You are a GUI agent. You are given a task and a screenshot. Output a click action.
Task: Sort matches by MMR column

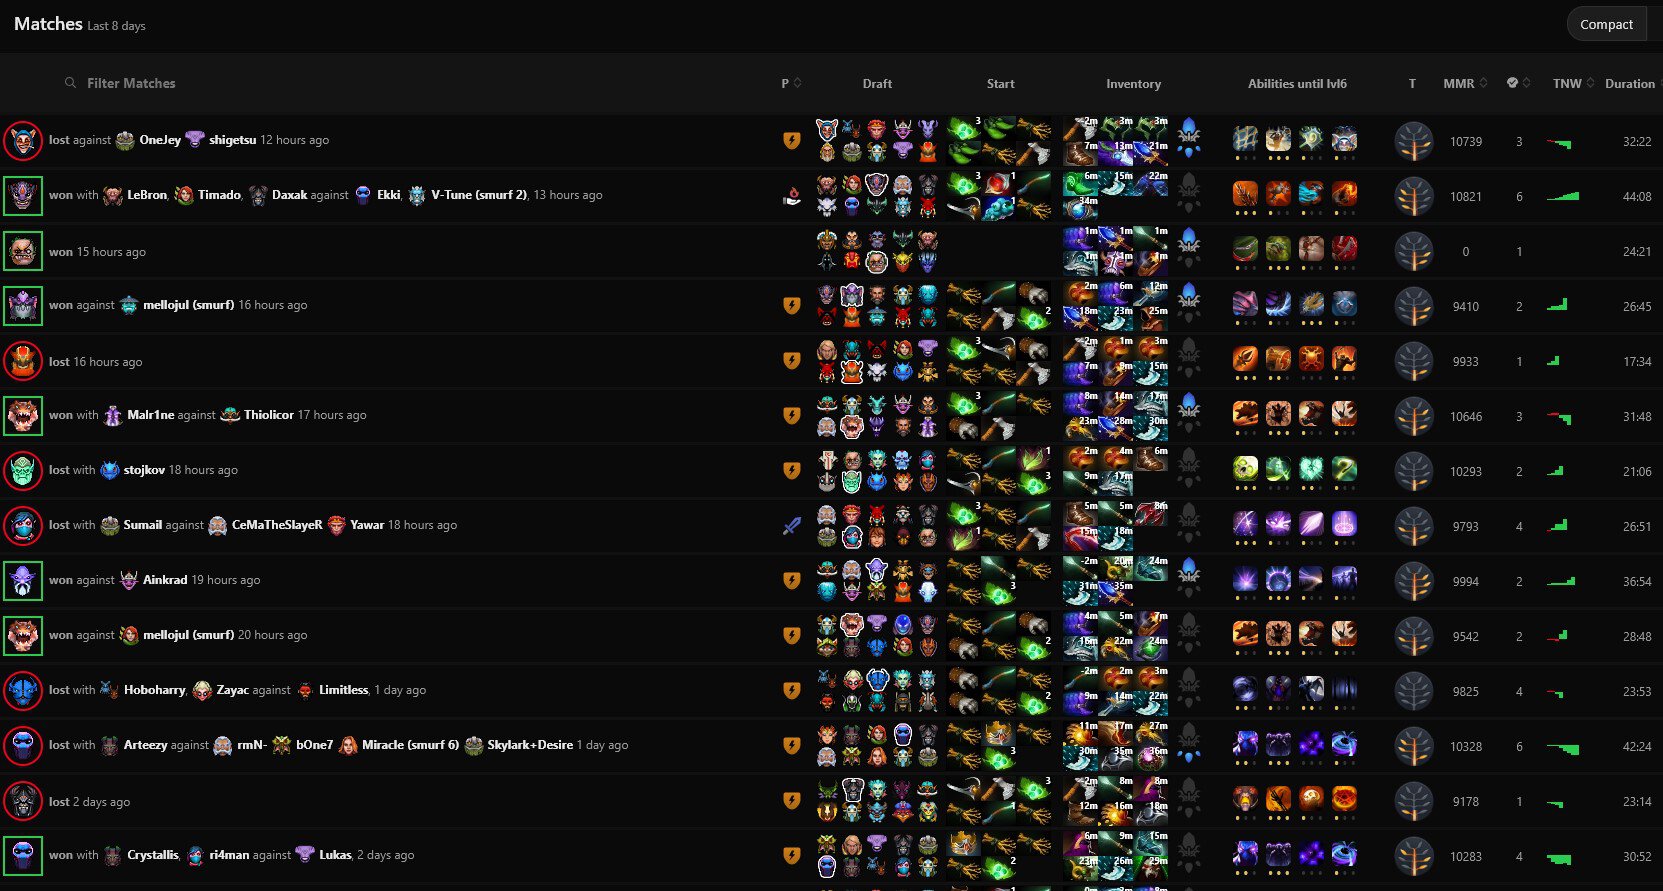point(1465,83)
